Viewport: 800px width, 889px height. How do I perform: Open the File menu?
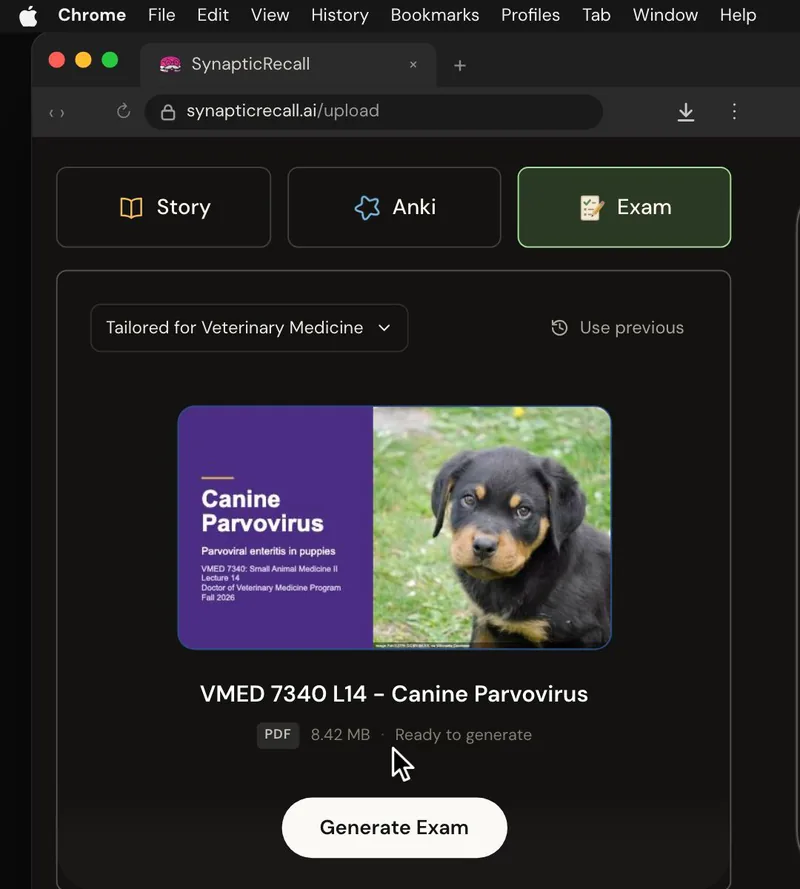pyautogui.click(x=162, y=15)
